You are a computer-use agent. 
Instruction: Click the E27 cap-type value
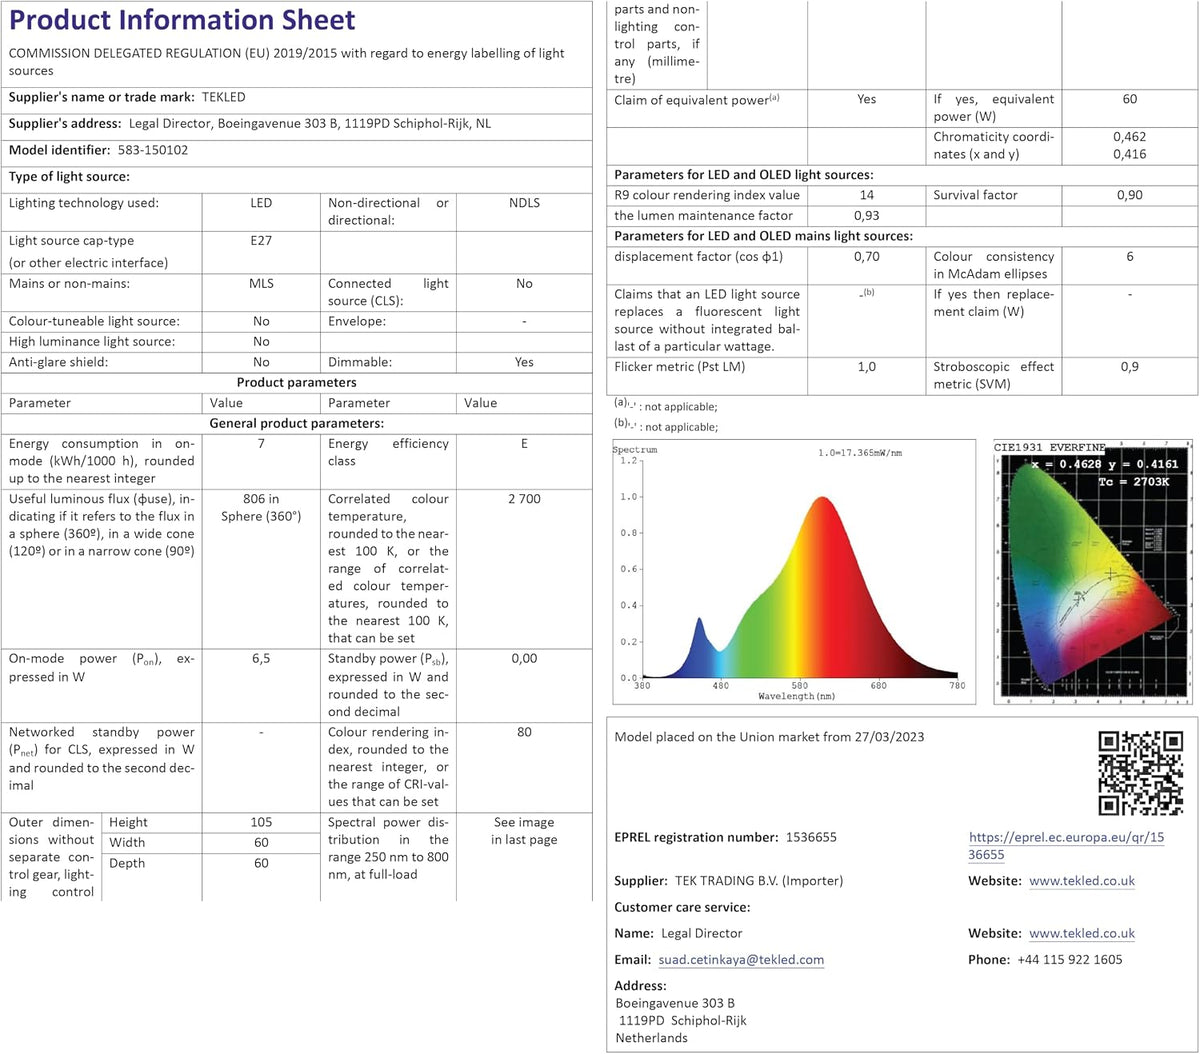(261, 240)
